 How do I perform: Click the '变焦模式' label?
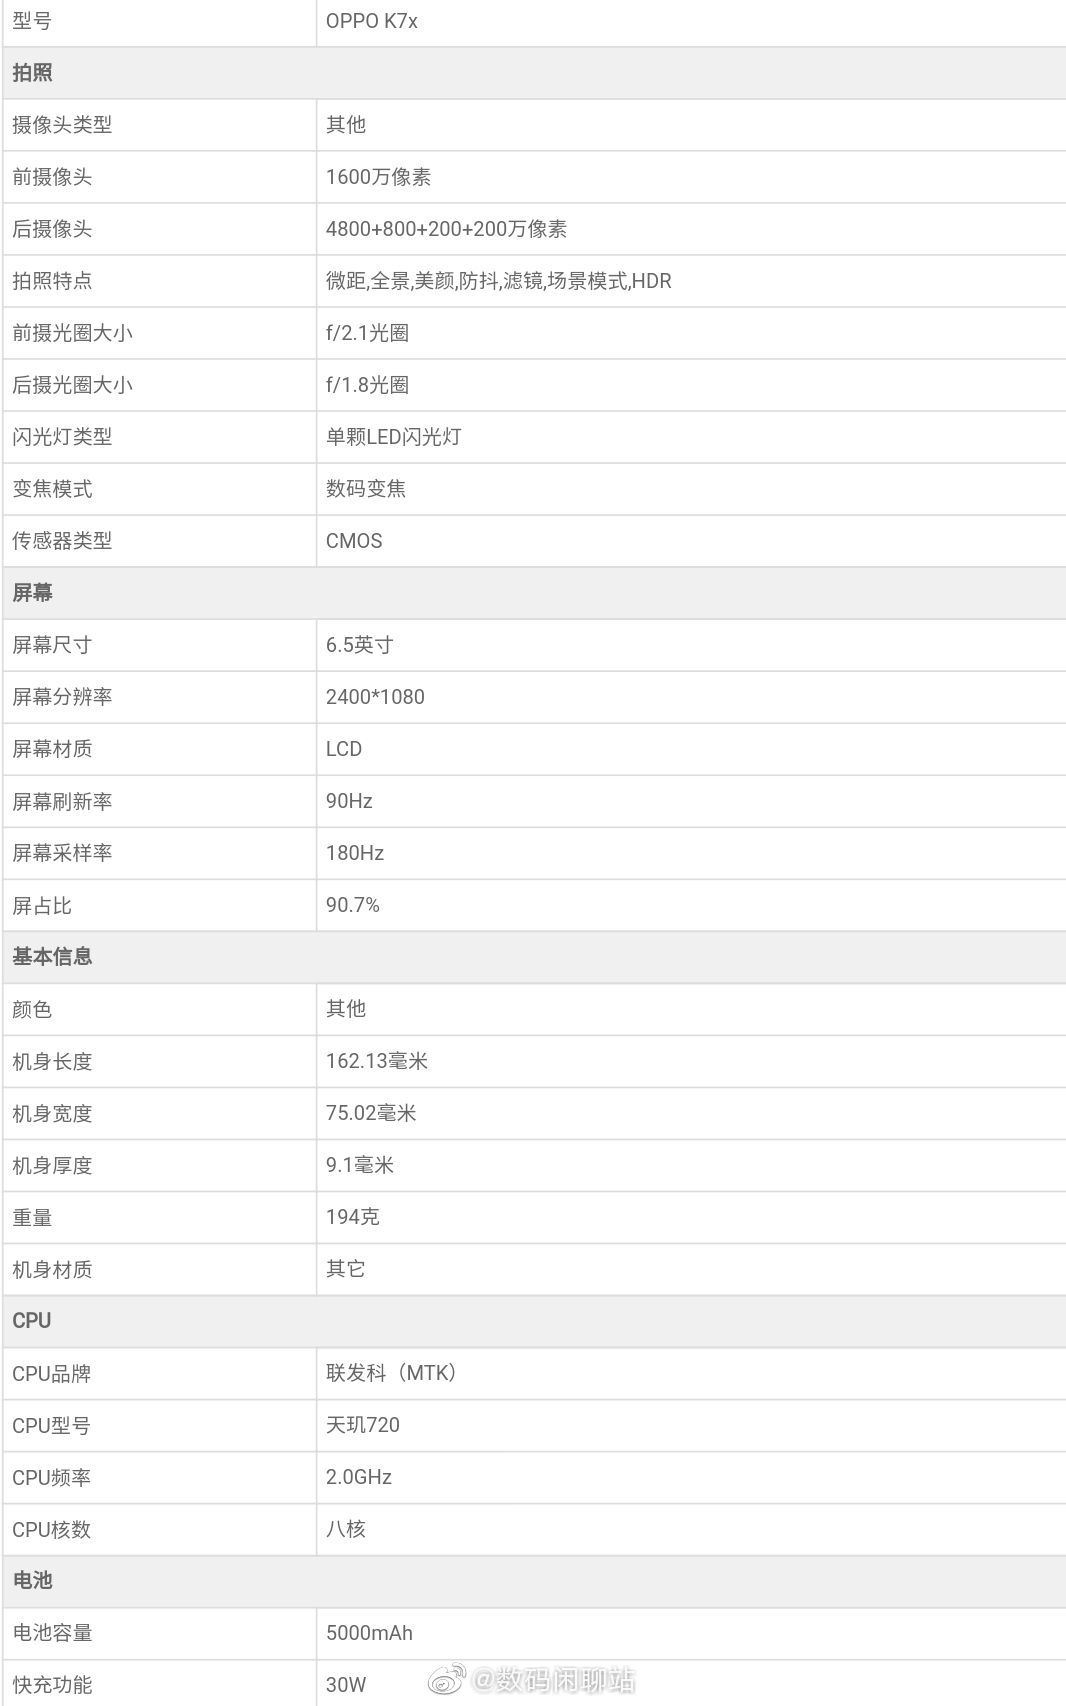pos(52,489)
